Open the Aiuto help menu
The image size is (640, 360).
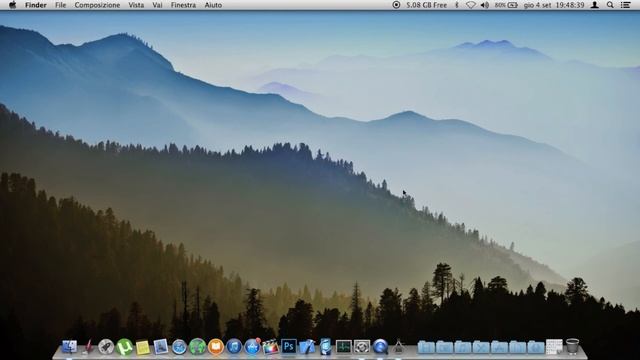[x=213, y=5]
